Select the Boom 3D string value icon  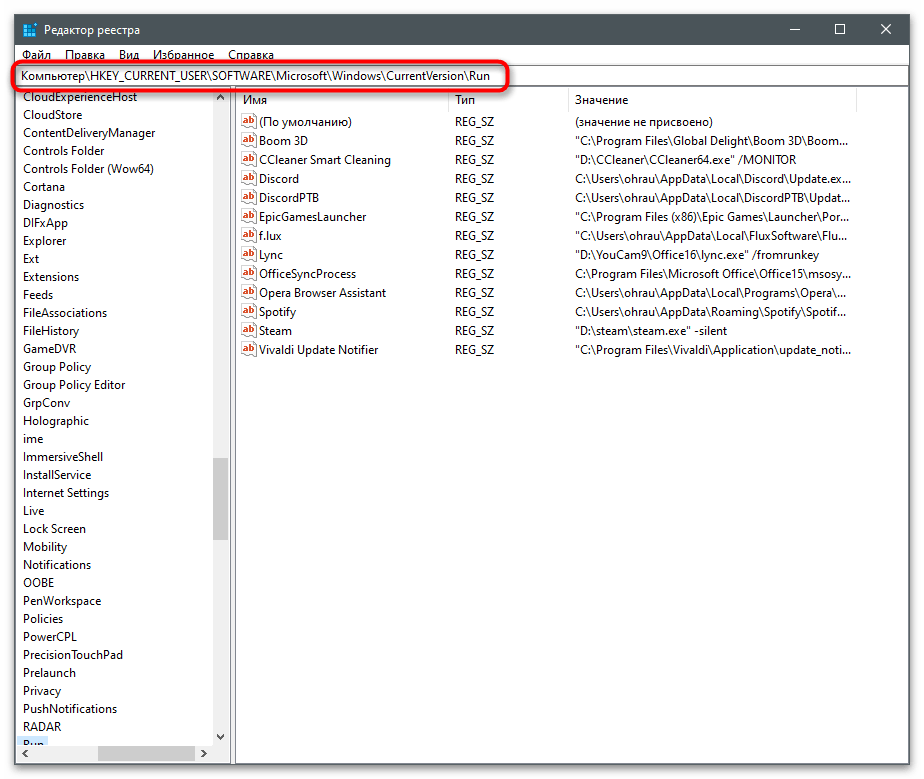pyautogui.click(x=250, y=141)
